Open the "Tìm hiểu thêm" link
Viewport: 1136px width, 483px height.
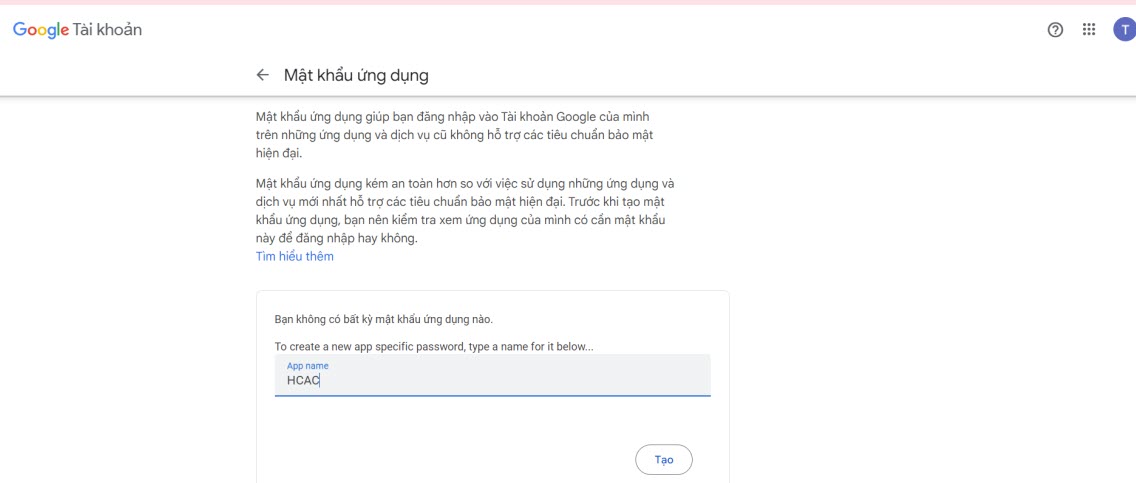click(x=295, y=256)
